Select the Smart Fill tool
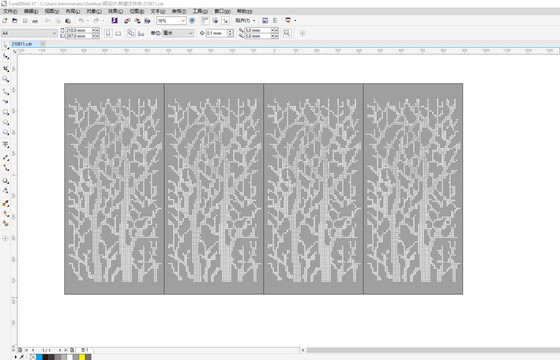 click(5, 224)
